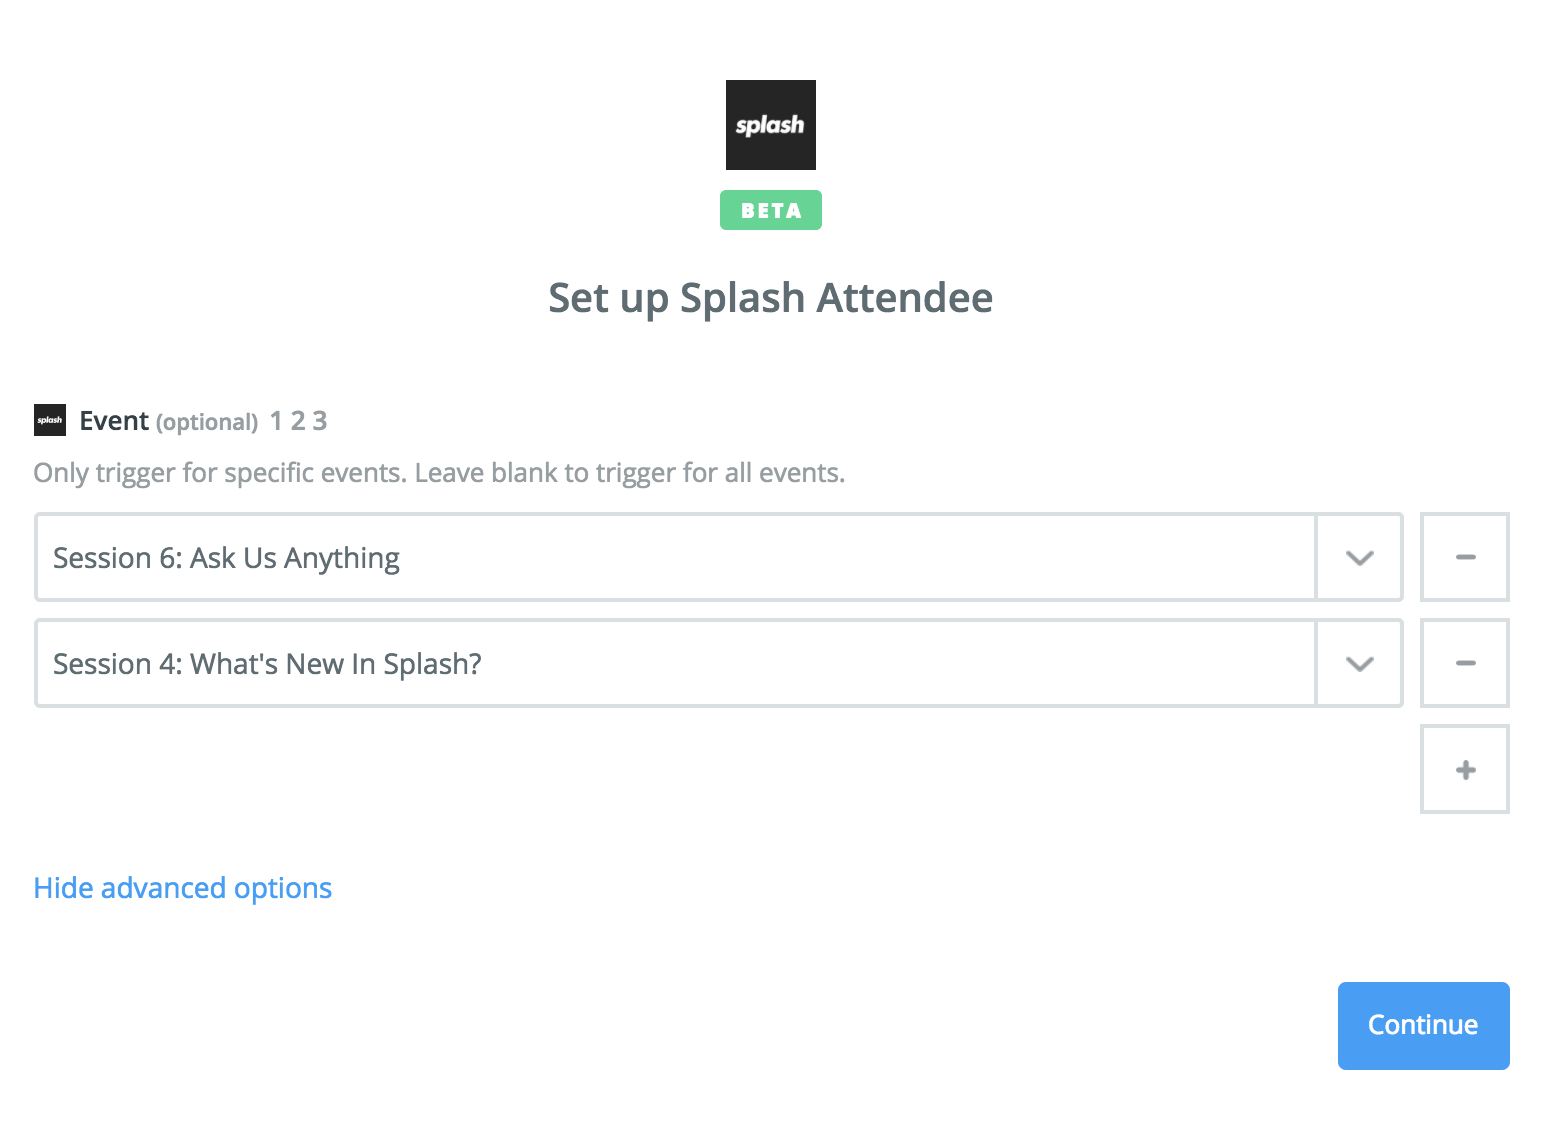
Task: Click the Event field label
Action: [x=114, y=421]
